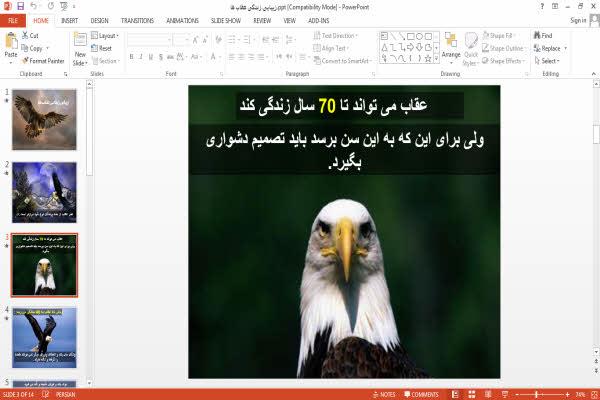Open the Layout dropdown
The height and width of the screenshot is (400, 600).
click(x=105, y=36)
